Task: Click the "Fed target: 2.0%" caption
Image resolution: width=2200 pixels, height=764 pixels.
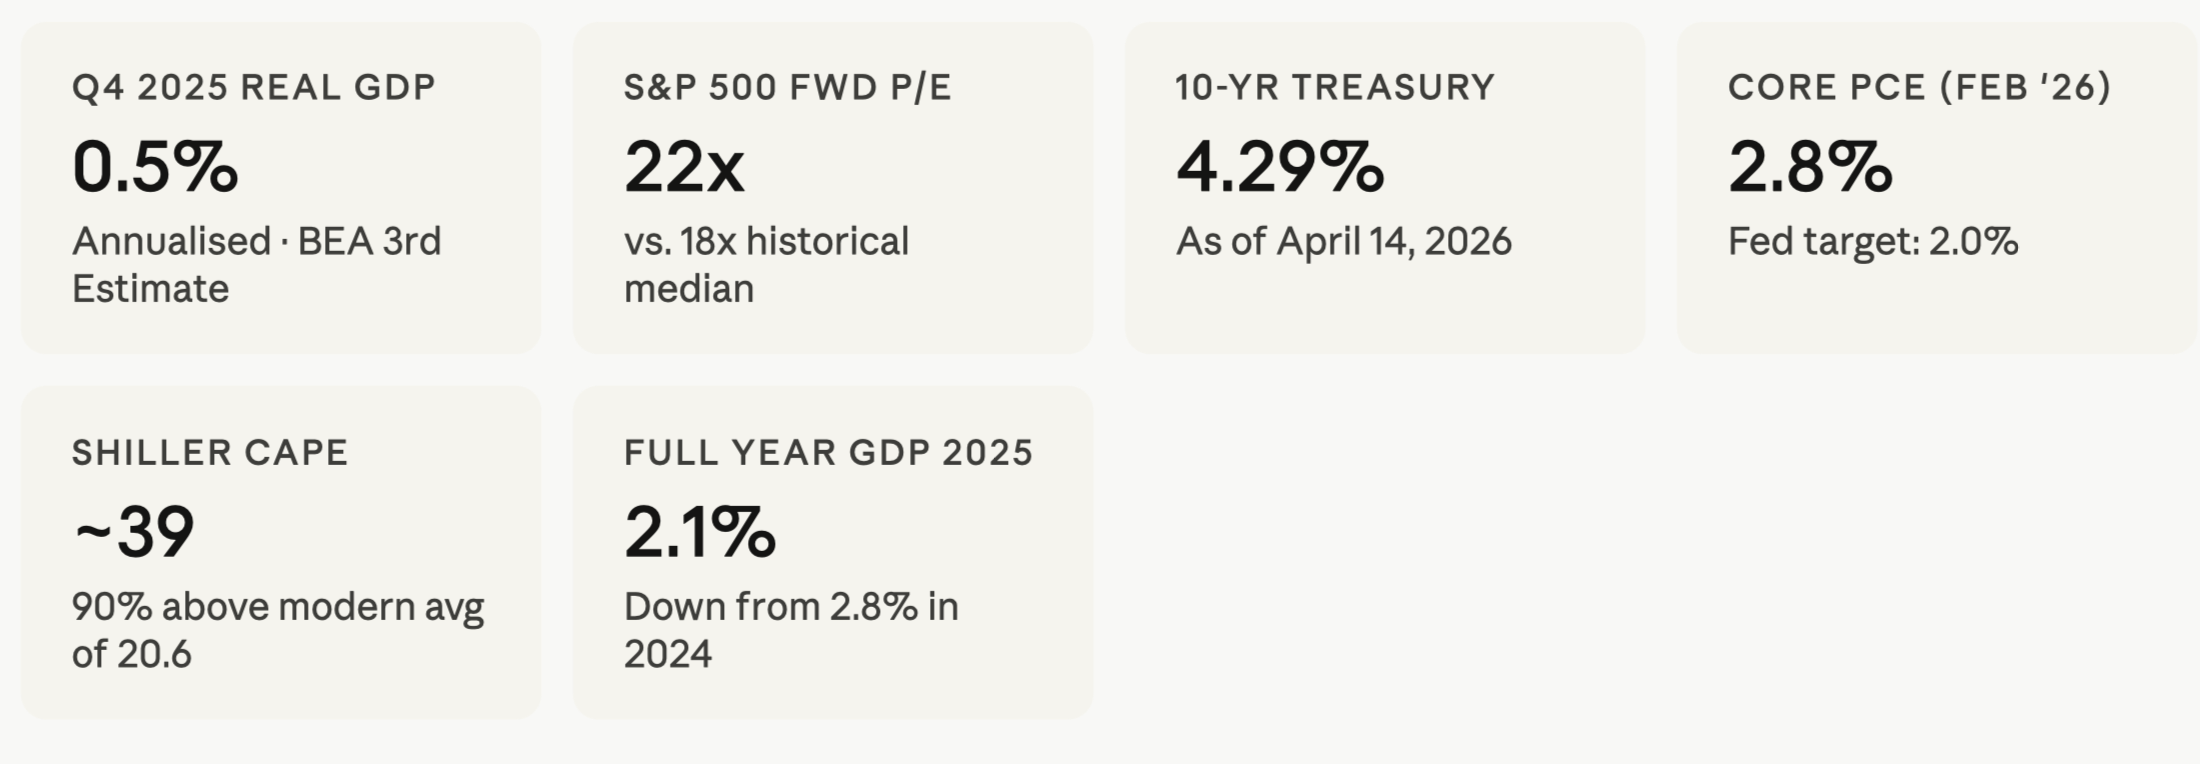Action: [1873, 242]
